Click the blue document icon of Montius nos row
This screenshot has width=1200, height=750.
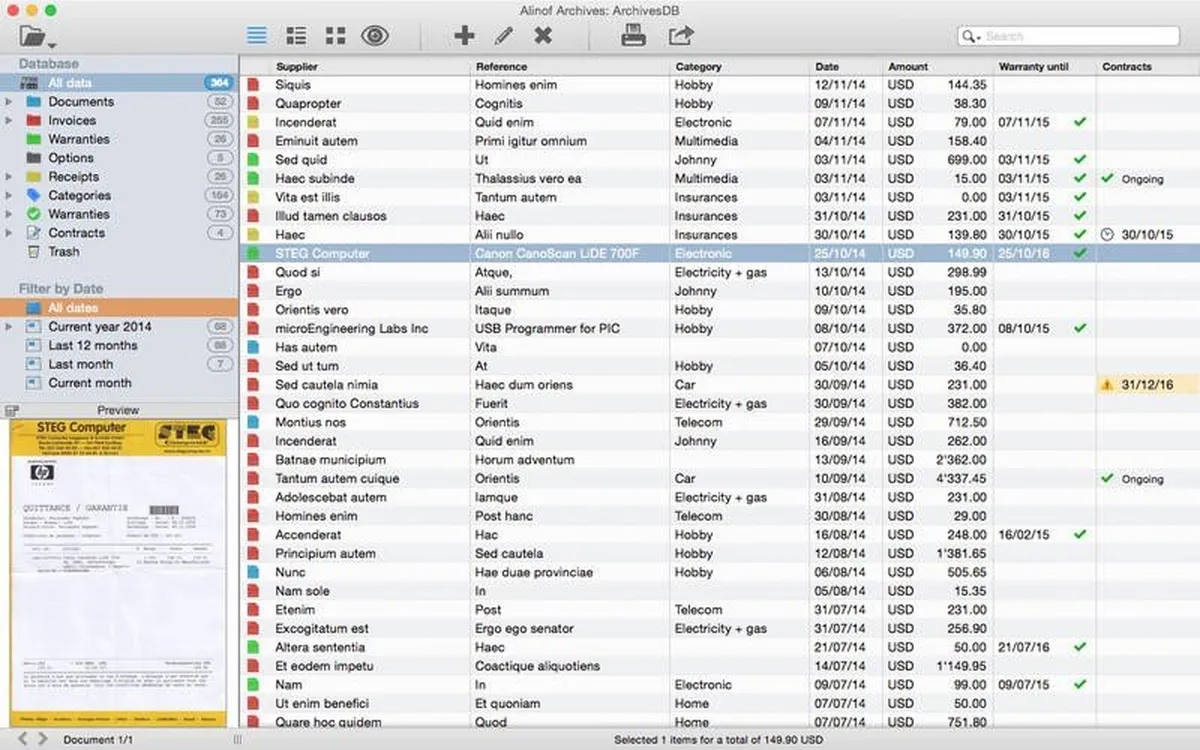point(254,422)
